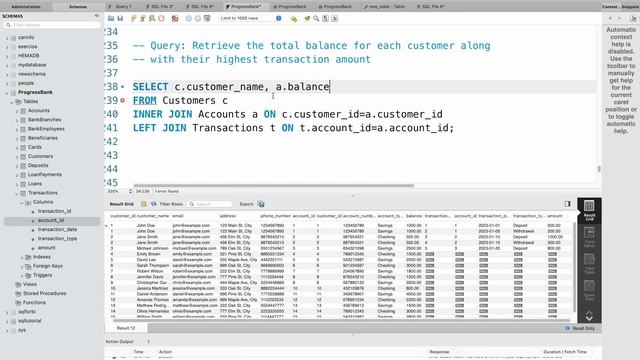Viewport: 640px width, 360px height.
Task: Open find panel magnifier icon
Action: (316, 18)
